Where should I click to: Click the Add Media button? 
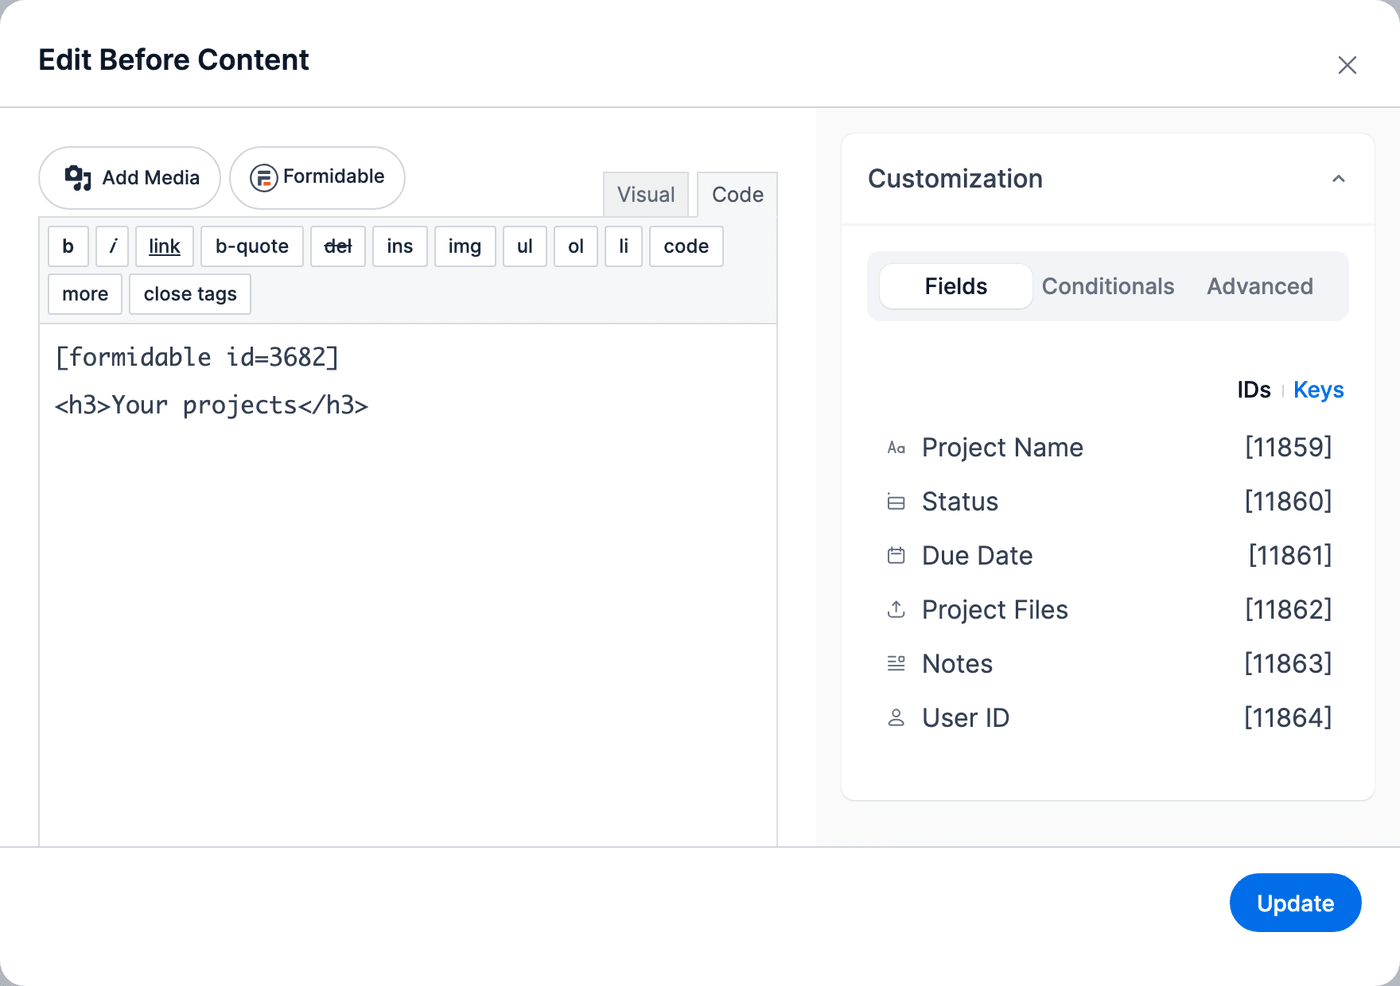[129, 178]
